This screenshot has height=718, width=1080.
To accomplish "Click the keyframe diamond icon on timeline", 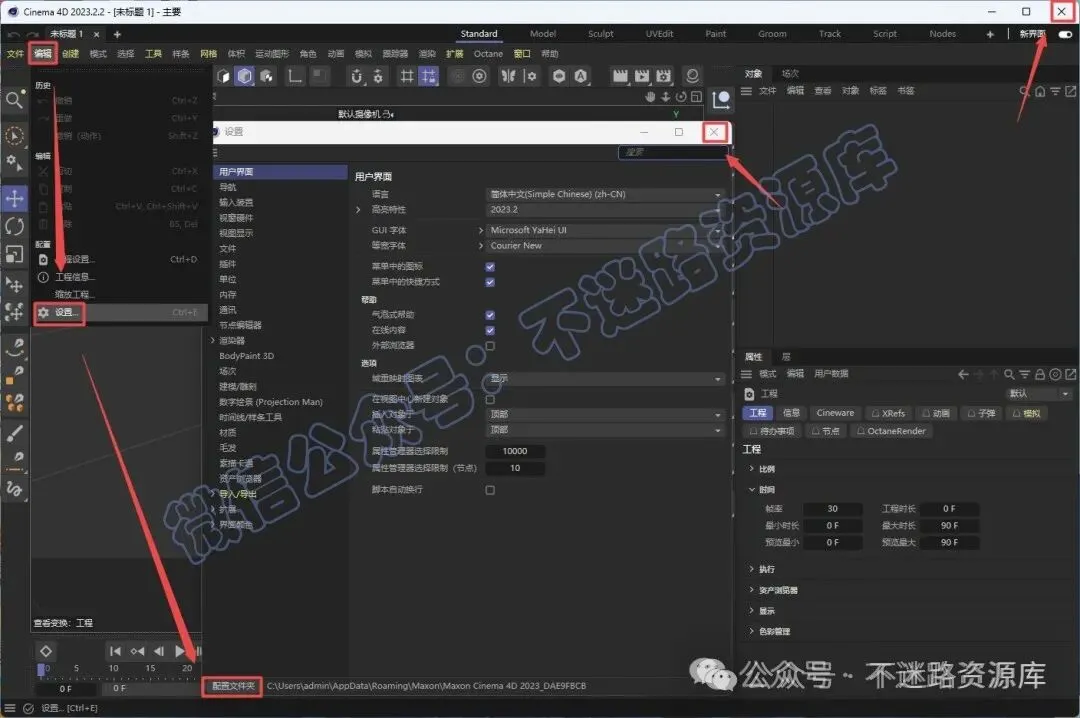I will (x=45, y=651).
